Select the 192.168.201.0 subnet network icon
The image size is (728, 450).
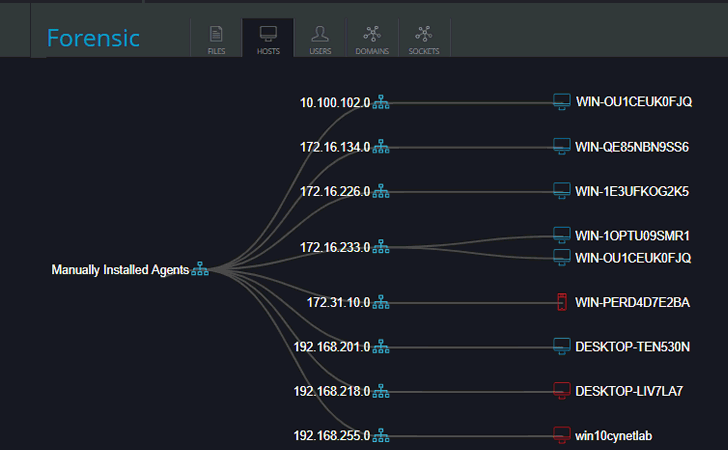click(x=381, y=346)
